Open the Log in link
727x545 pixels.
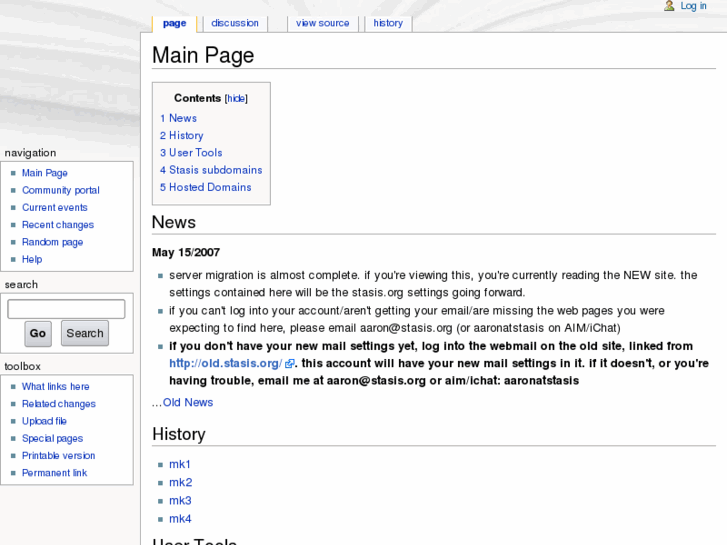coord(693,6)
